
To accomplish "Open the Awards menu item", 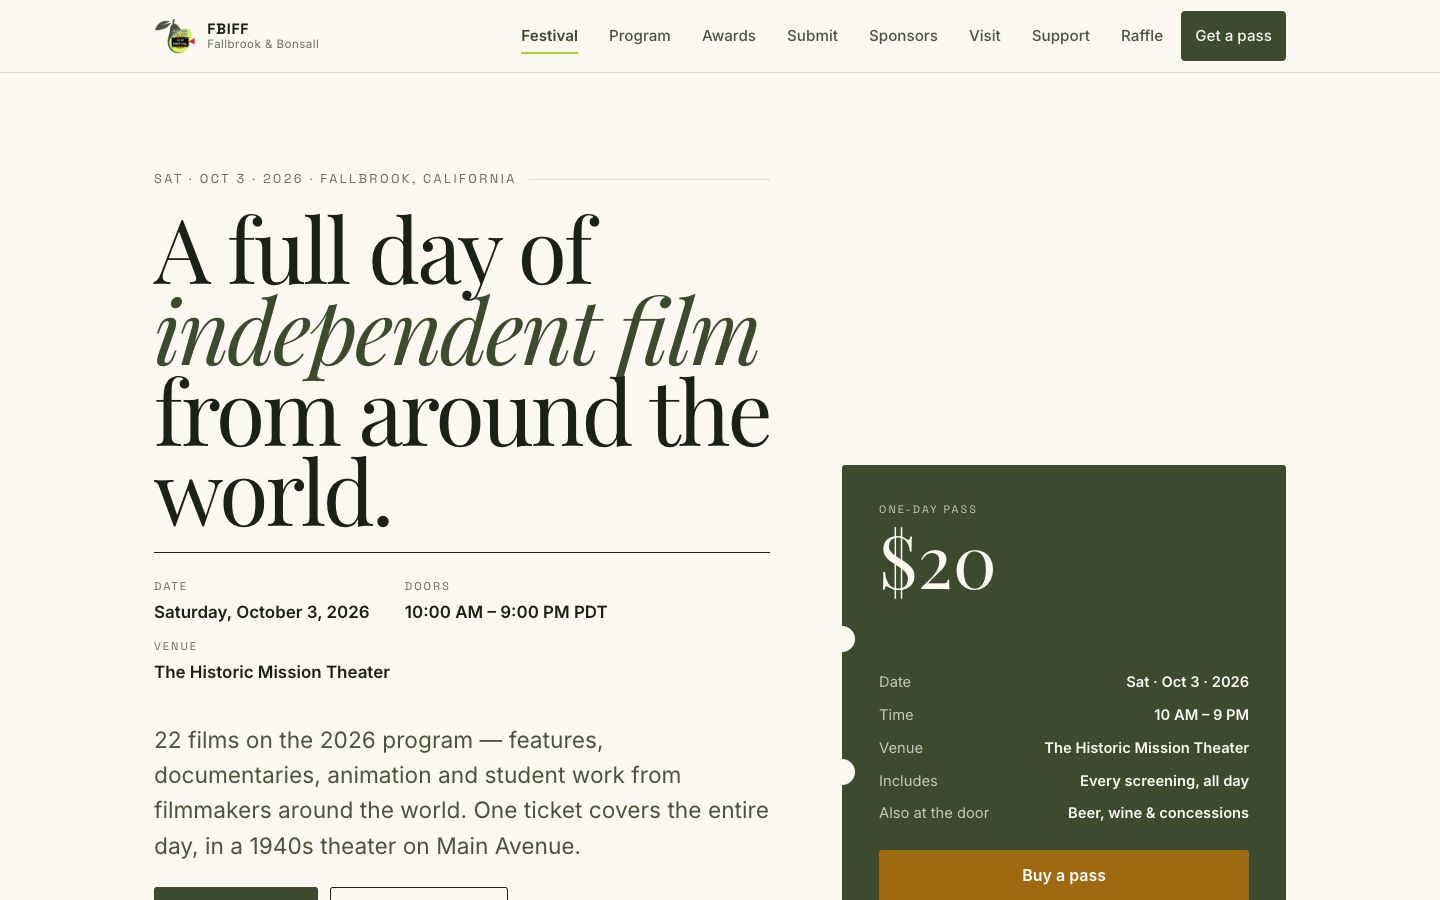I will (x=729, y=36).
